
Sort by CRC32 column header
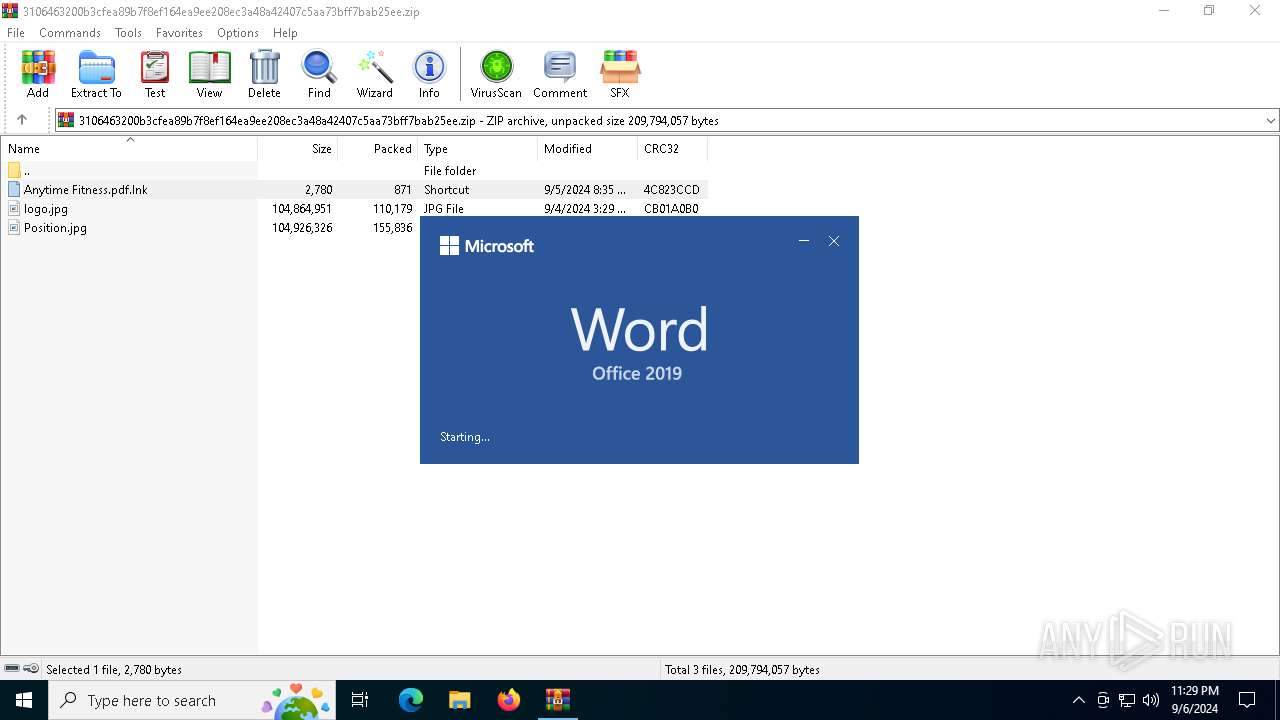(x=672, y=148)
